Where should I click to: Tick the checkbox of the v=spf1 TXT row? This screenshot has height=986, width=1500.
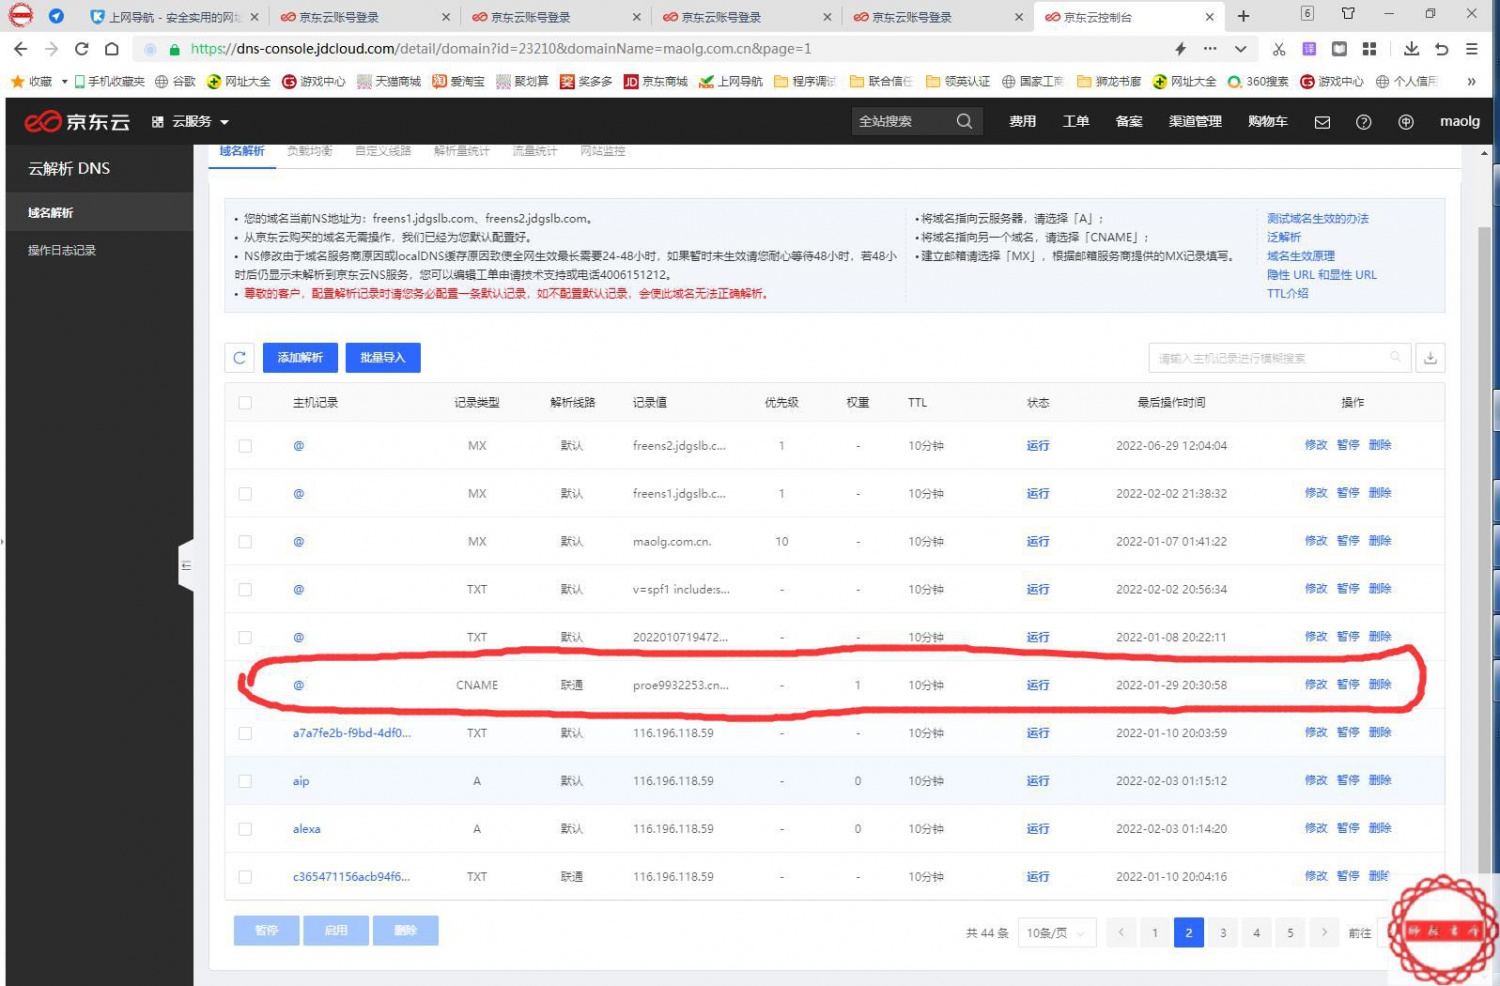coord(245,590)
